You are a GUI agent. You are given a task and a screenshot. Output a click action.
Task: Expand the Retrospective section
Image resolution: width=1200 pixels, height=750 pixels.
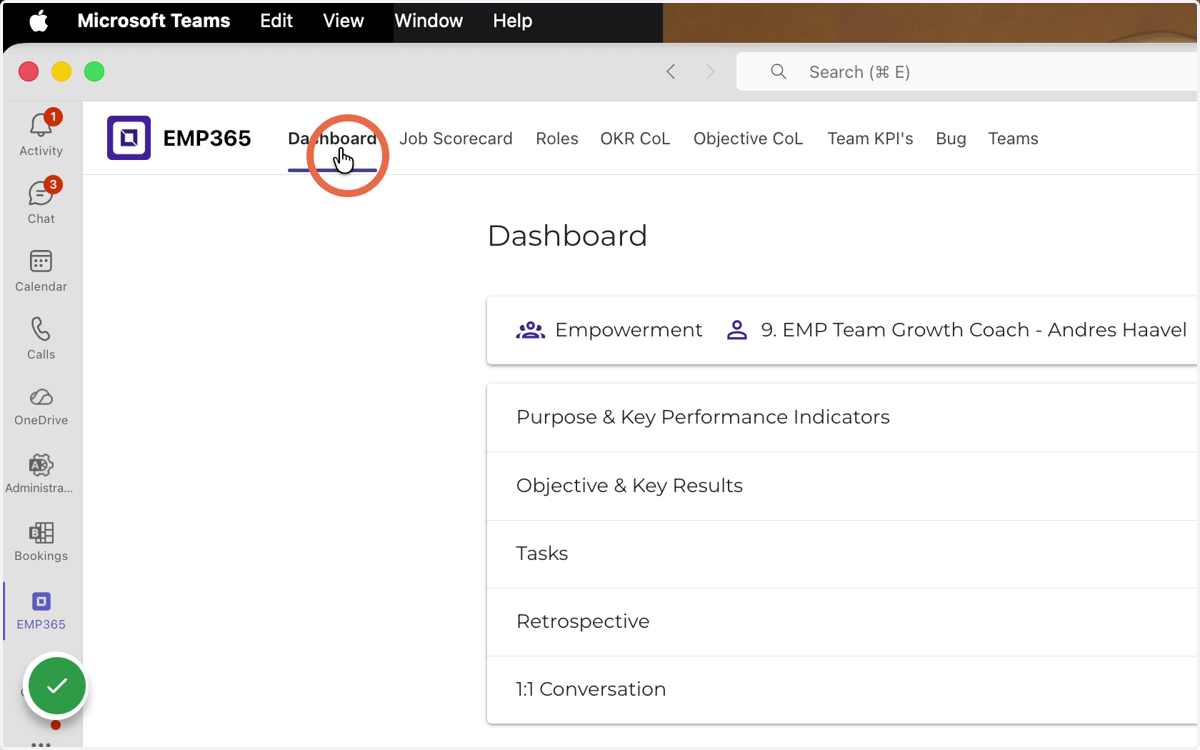coord(842,622)
